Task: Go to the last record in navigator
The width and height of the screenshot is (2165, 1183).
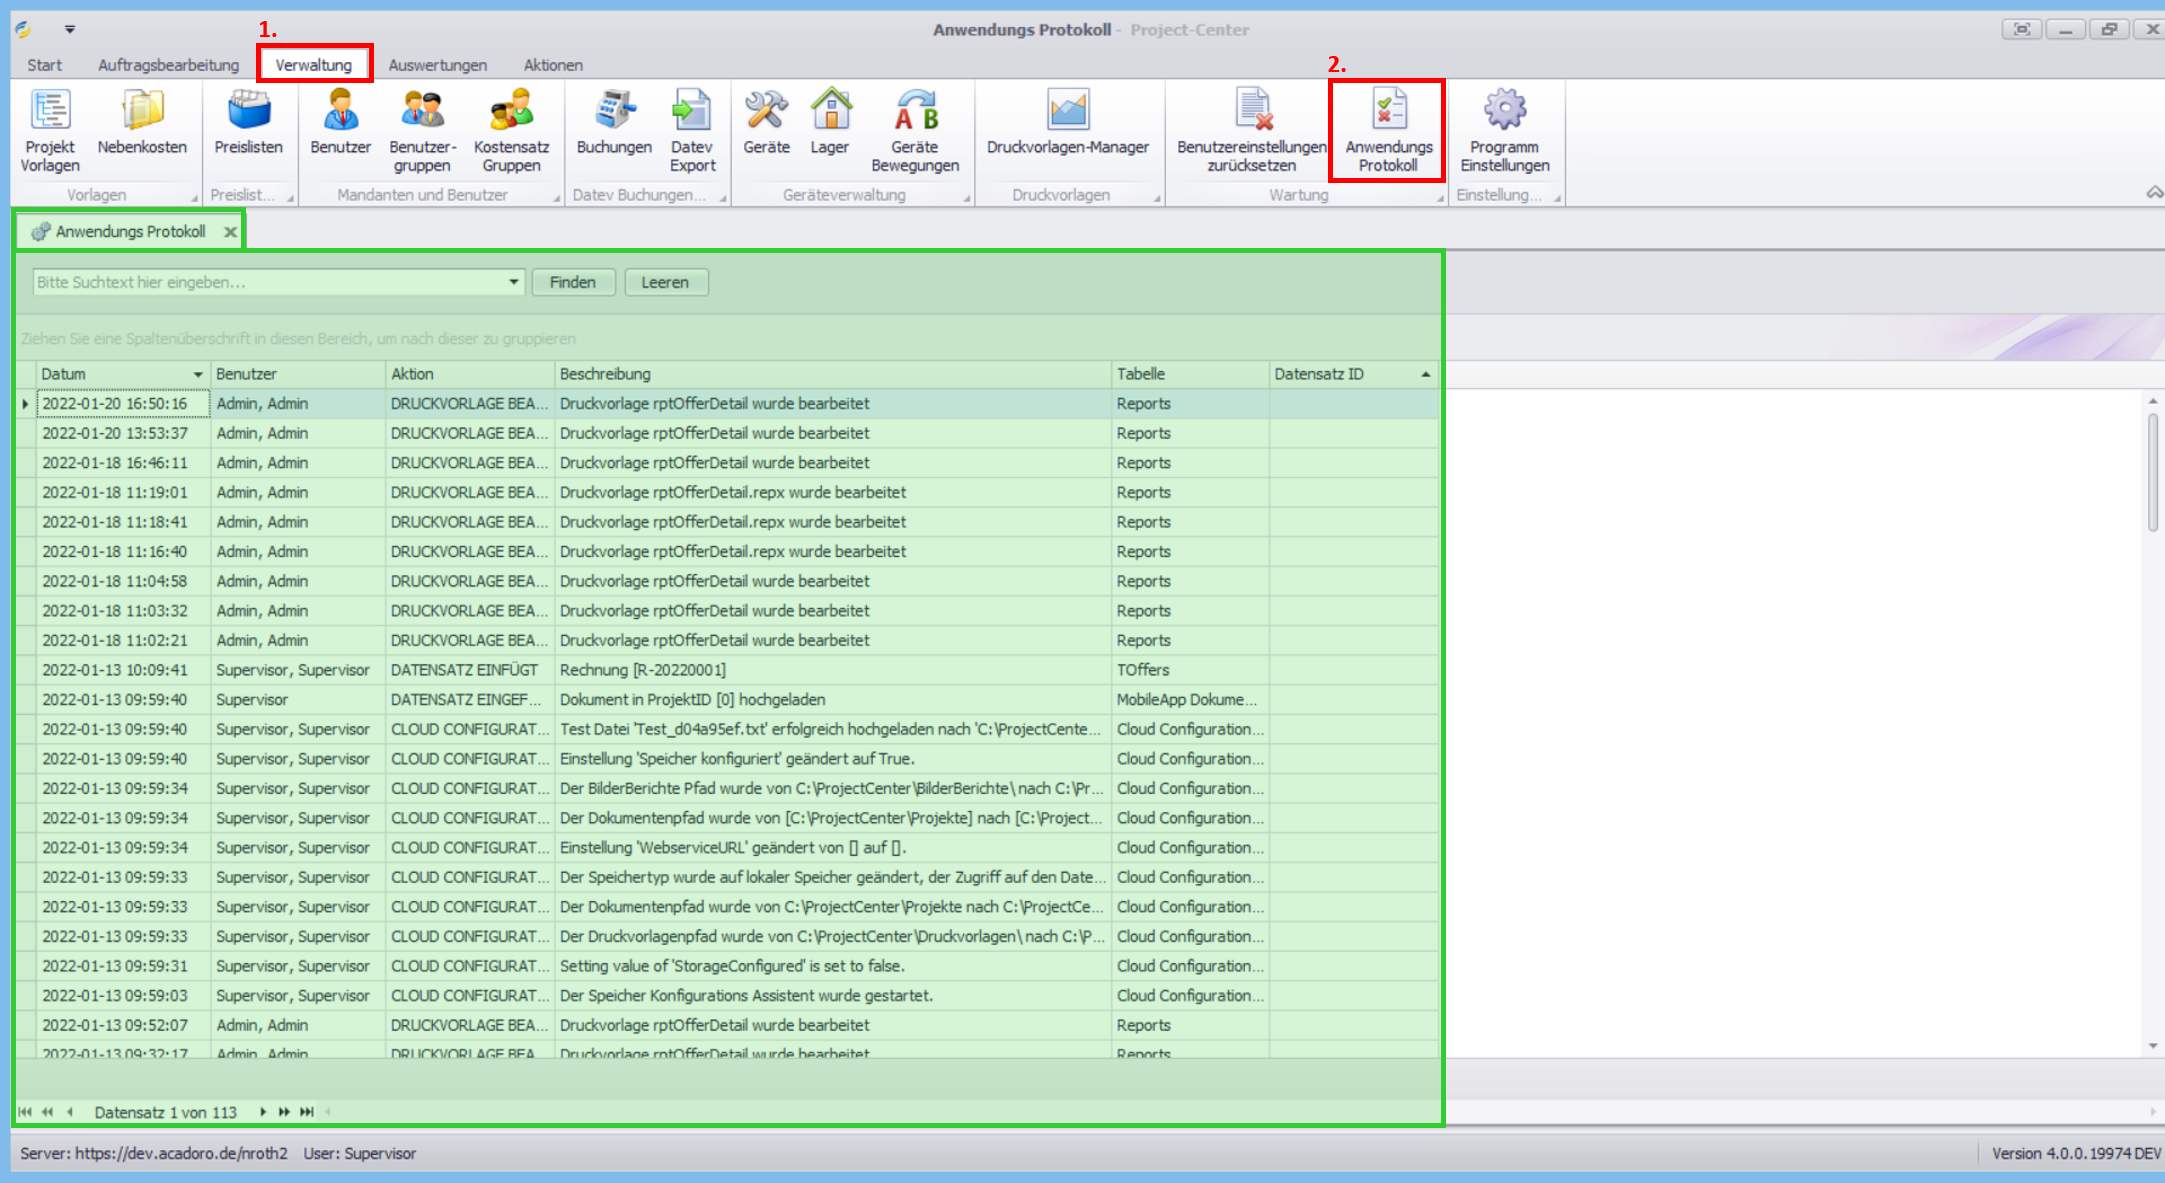Action: [x=307, y=1112]
